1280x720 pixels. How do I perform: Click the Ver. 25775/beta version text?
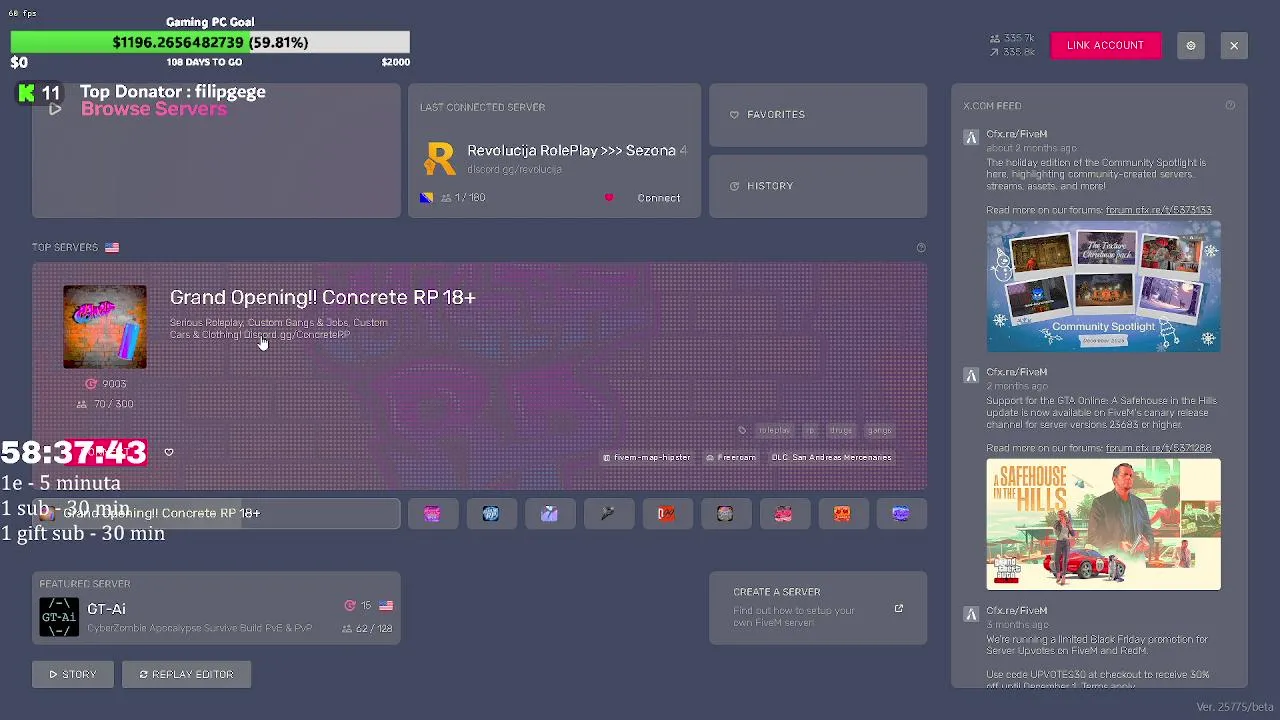pos(1236,707)
